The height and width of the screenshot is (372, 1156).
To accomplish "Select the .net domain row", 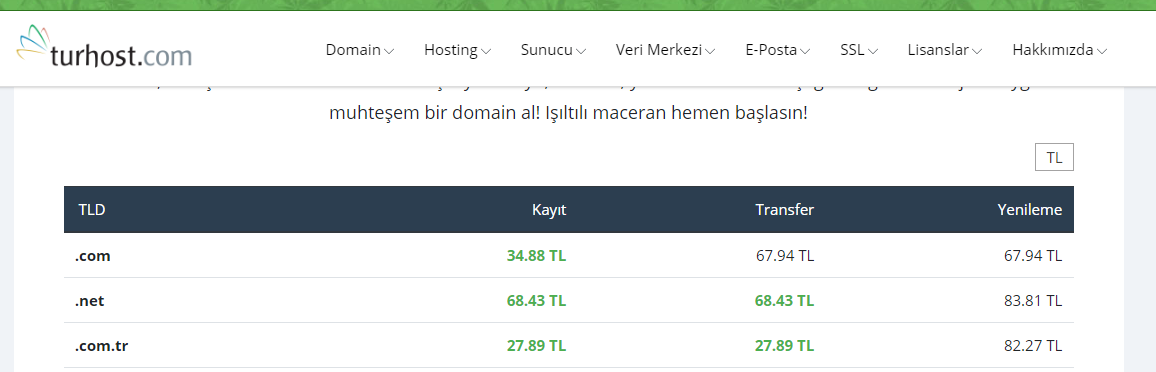I will 568,301.
